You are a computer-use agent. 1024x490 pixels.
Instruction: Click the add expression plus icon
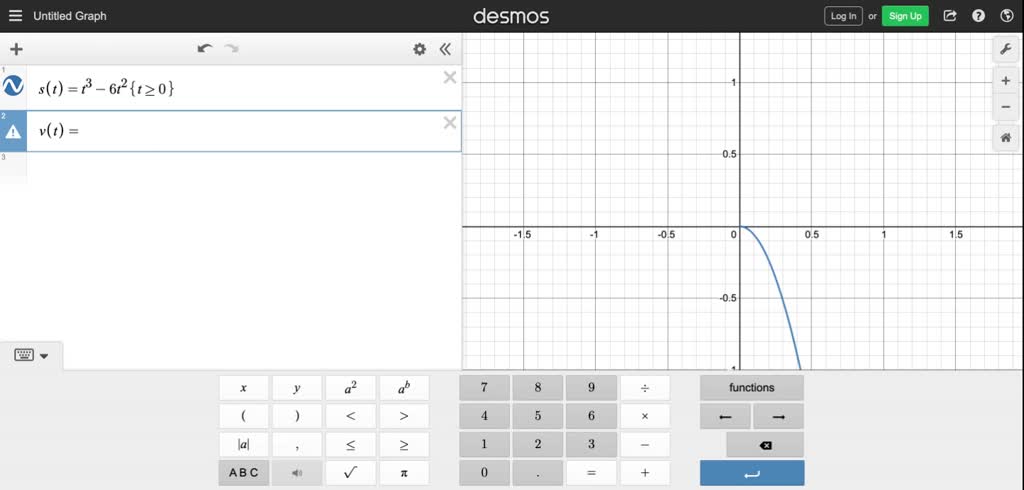(x=16, y=49)
